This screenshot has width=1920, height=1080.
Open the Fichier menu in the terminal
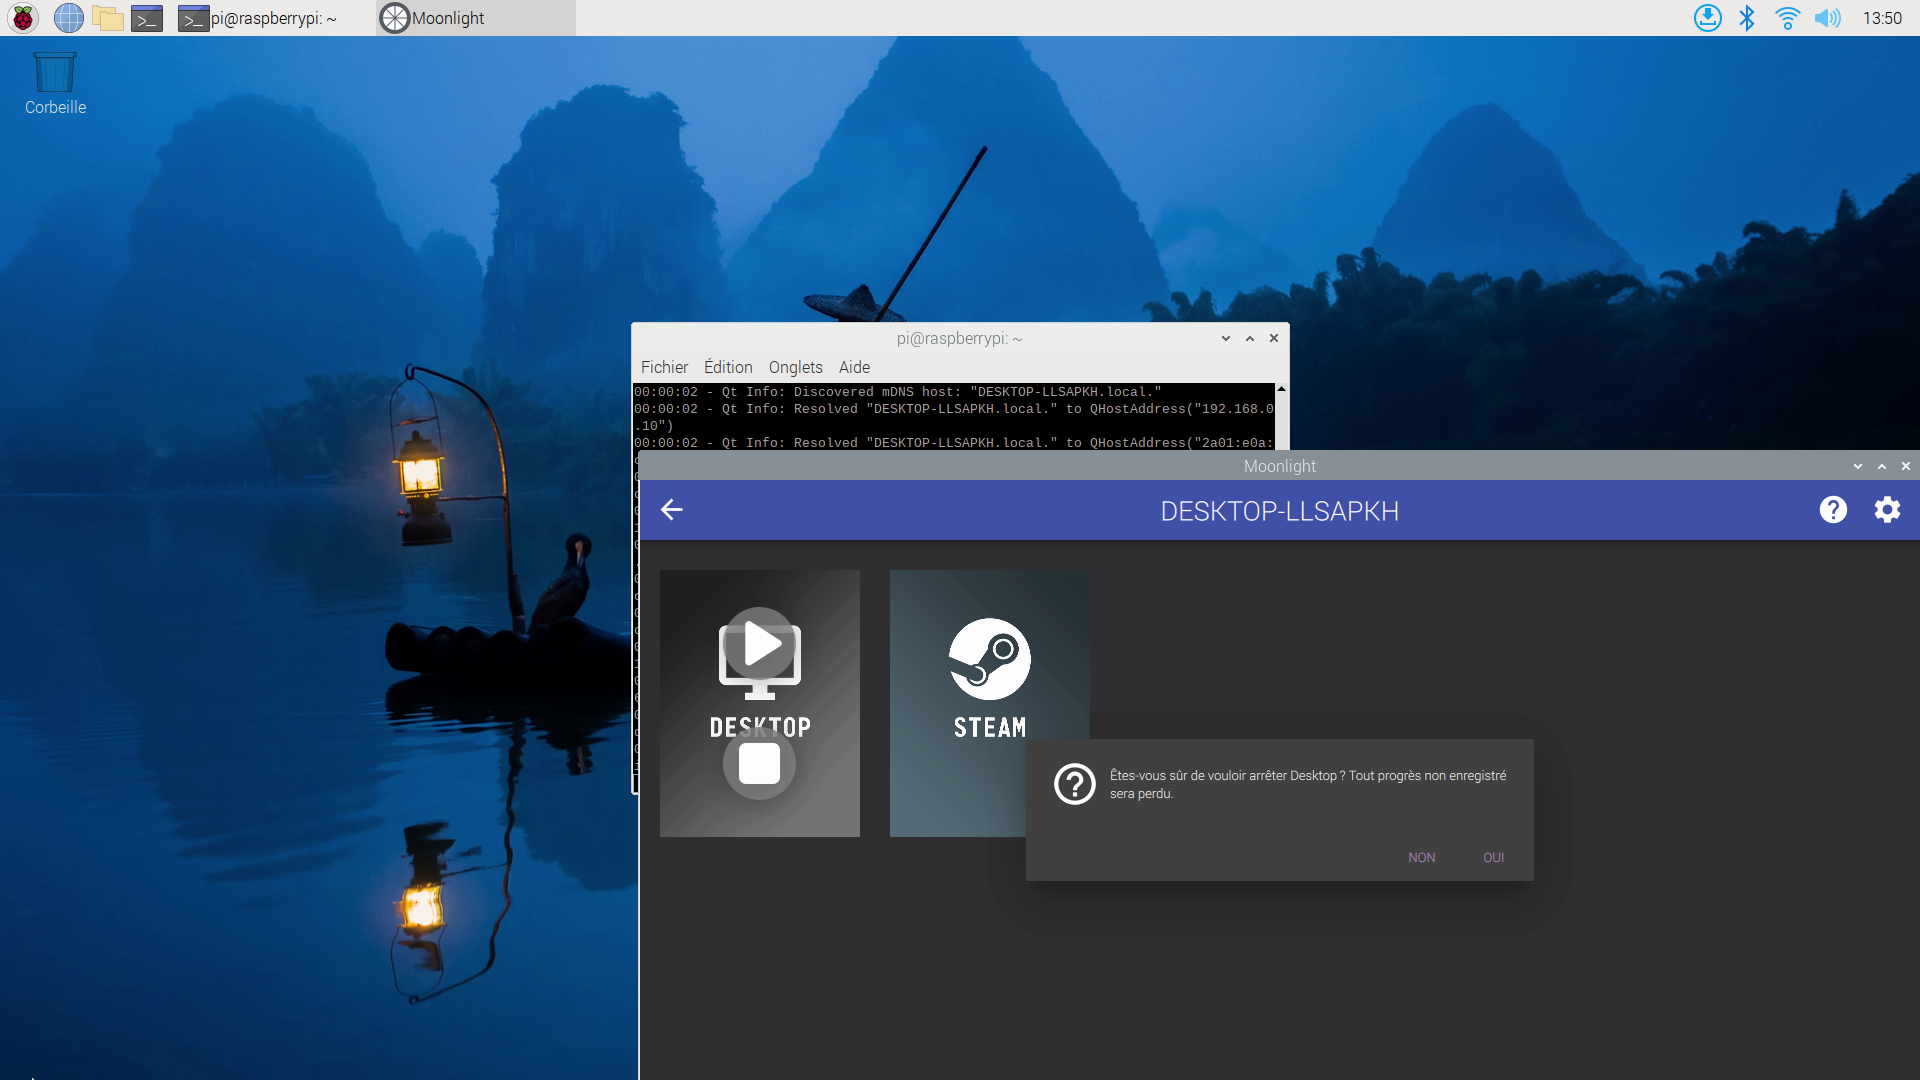click(664, 367)
